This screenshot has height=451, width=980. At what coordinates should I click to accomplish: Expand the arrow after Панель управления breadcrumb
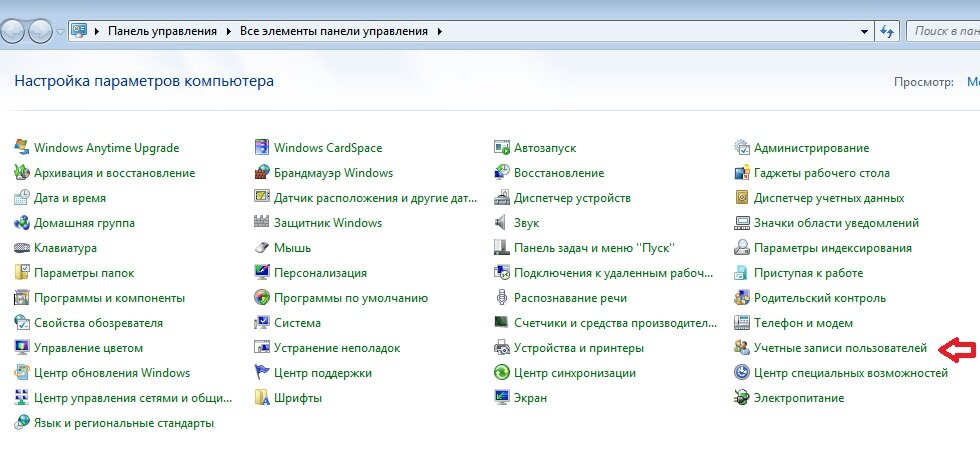click(228, 31)
